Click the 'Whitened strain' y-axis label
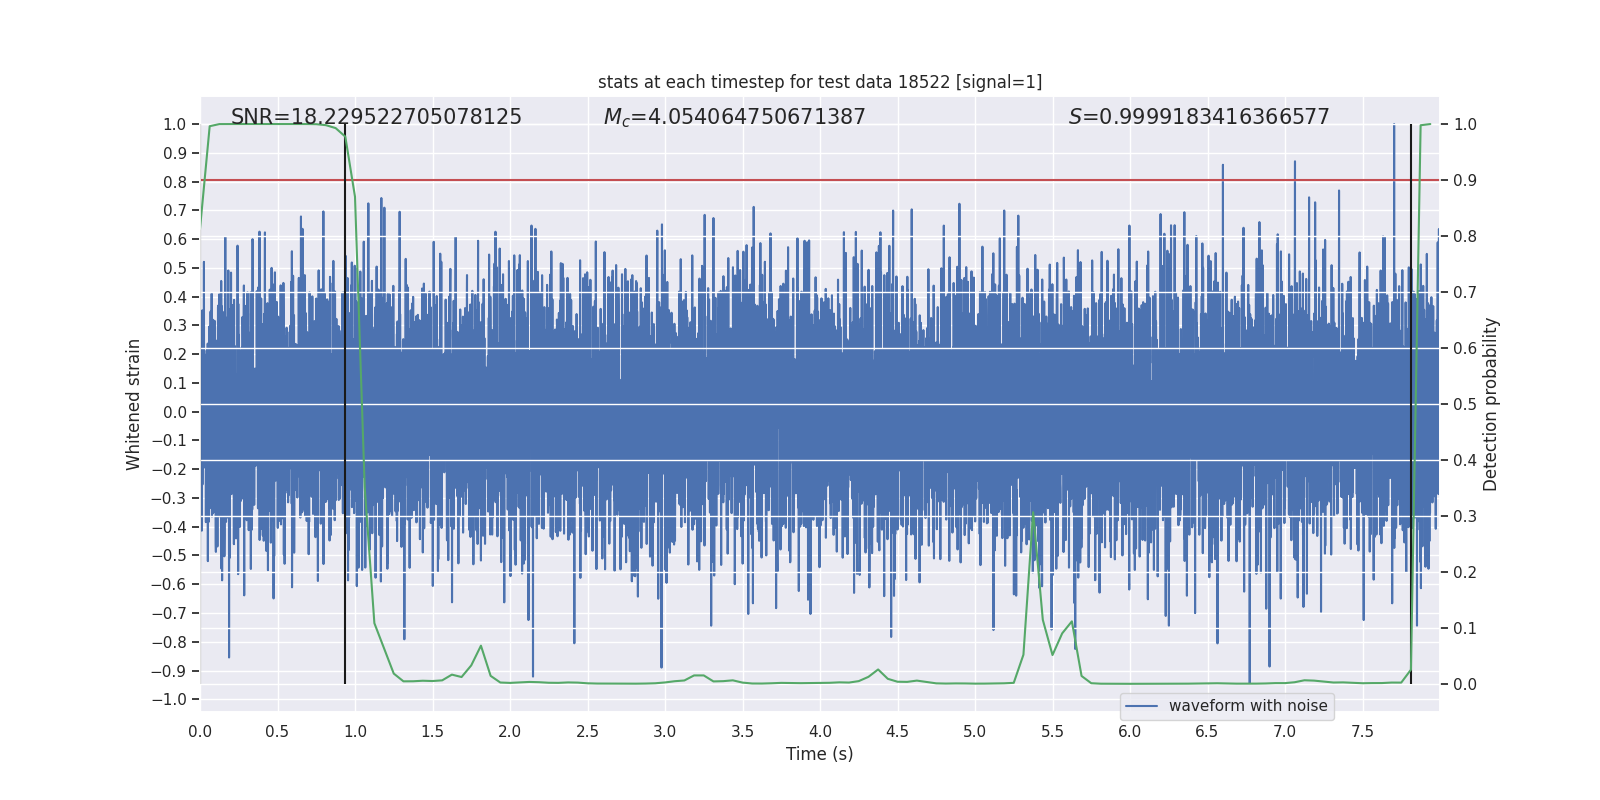1600x800 pixels. click(x=134, y=404)
